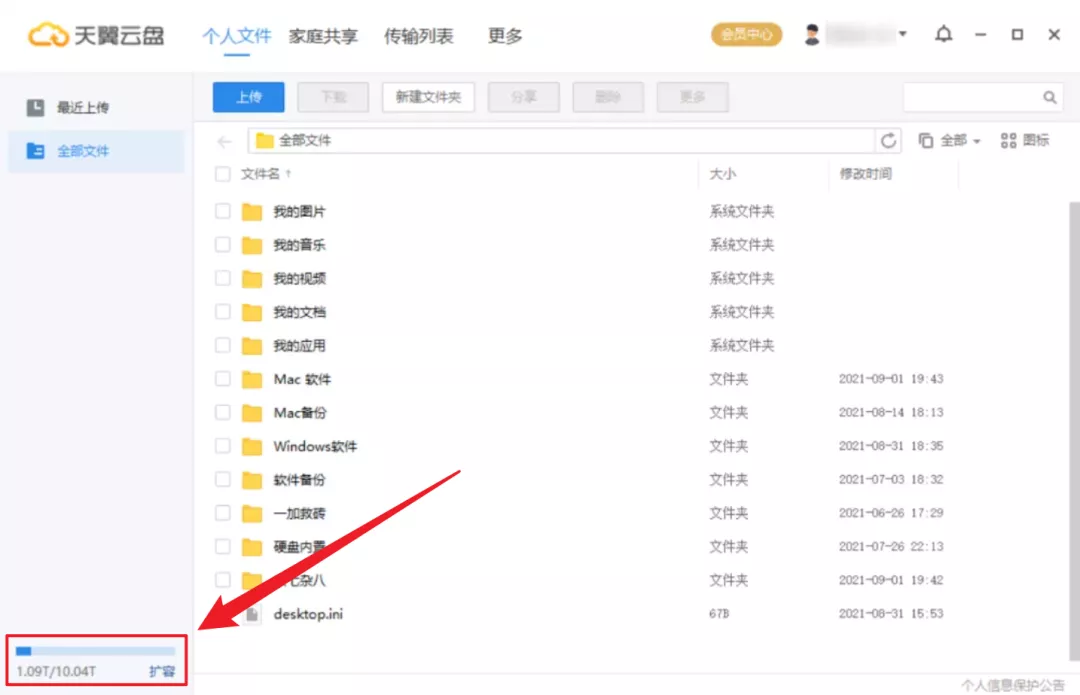The image size is (1080, 695).
Task: Open the 家庭共享 tab
Action: [x=322, y=35]
